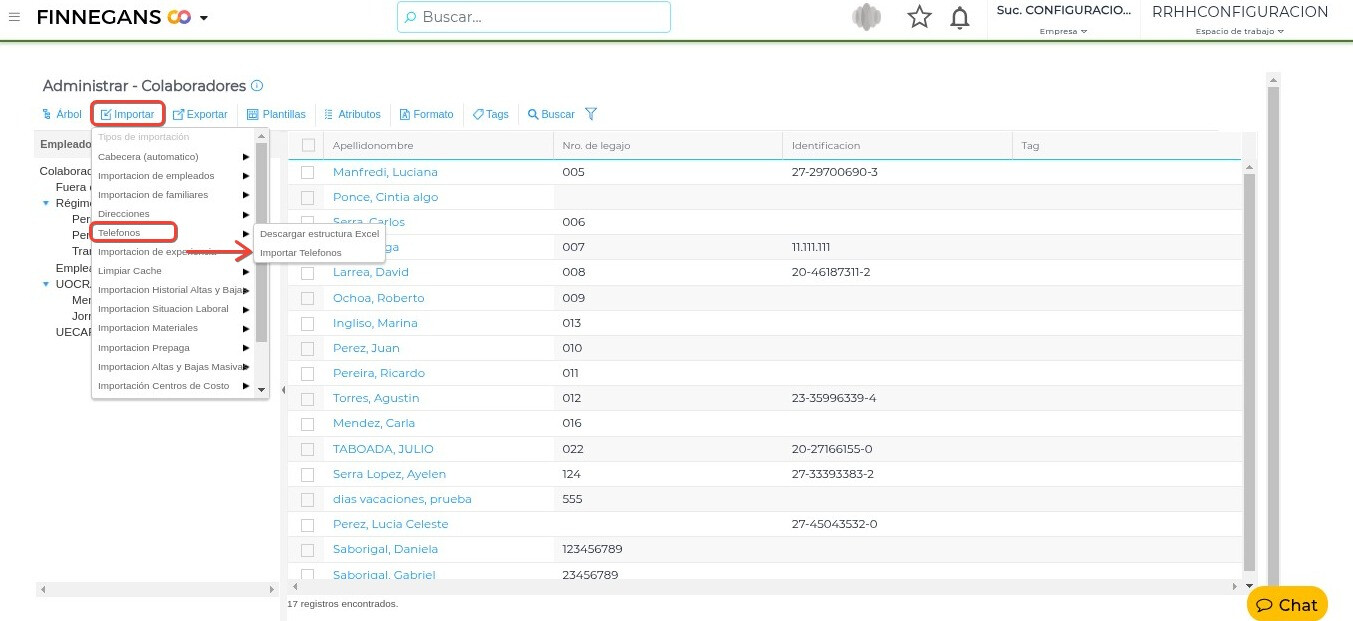Choose Importar Telefonos from submenu
1353x621 pixels.
[x=300, y=253]
